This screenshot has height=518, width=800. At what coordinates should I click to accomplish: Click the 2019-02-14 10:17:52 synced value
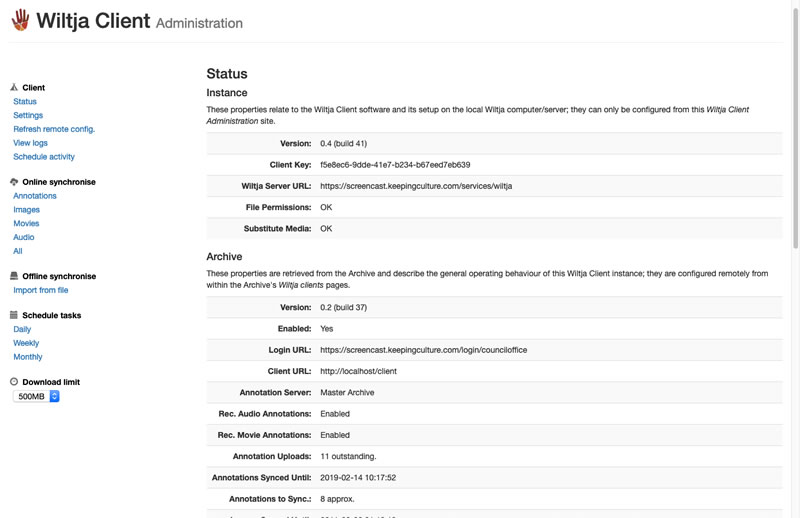(358, 478)
